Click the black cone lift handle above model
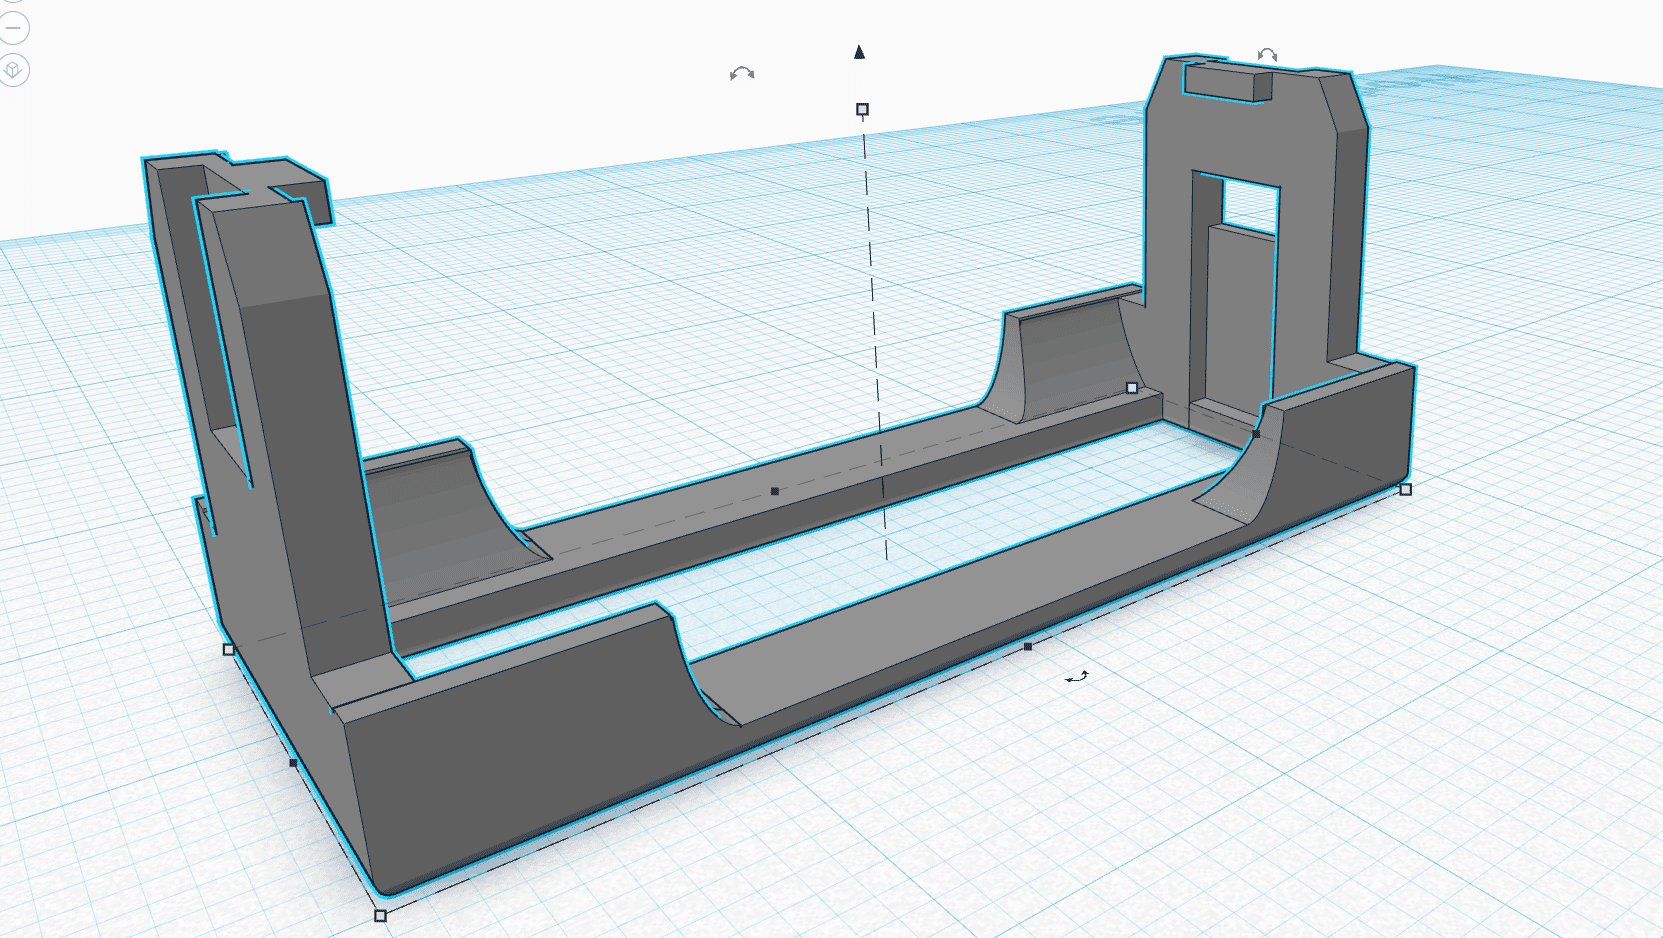Image resolution: width=1663 pixels, height=938 pixels. pyautogui.click(x=859, y=52)
